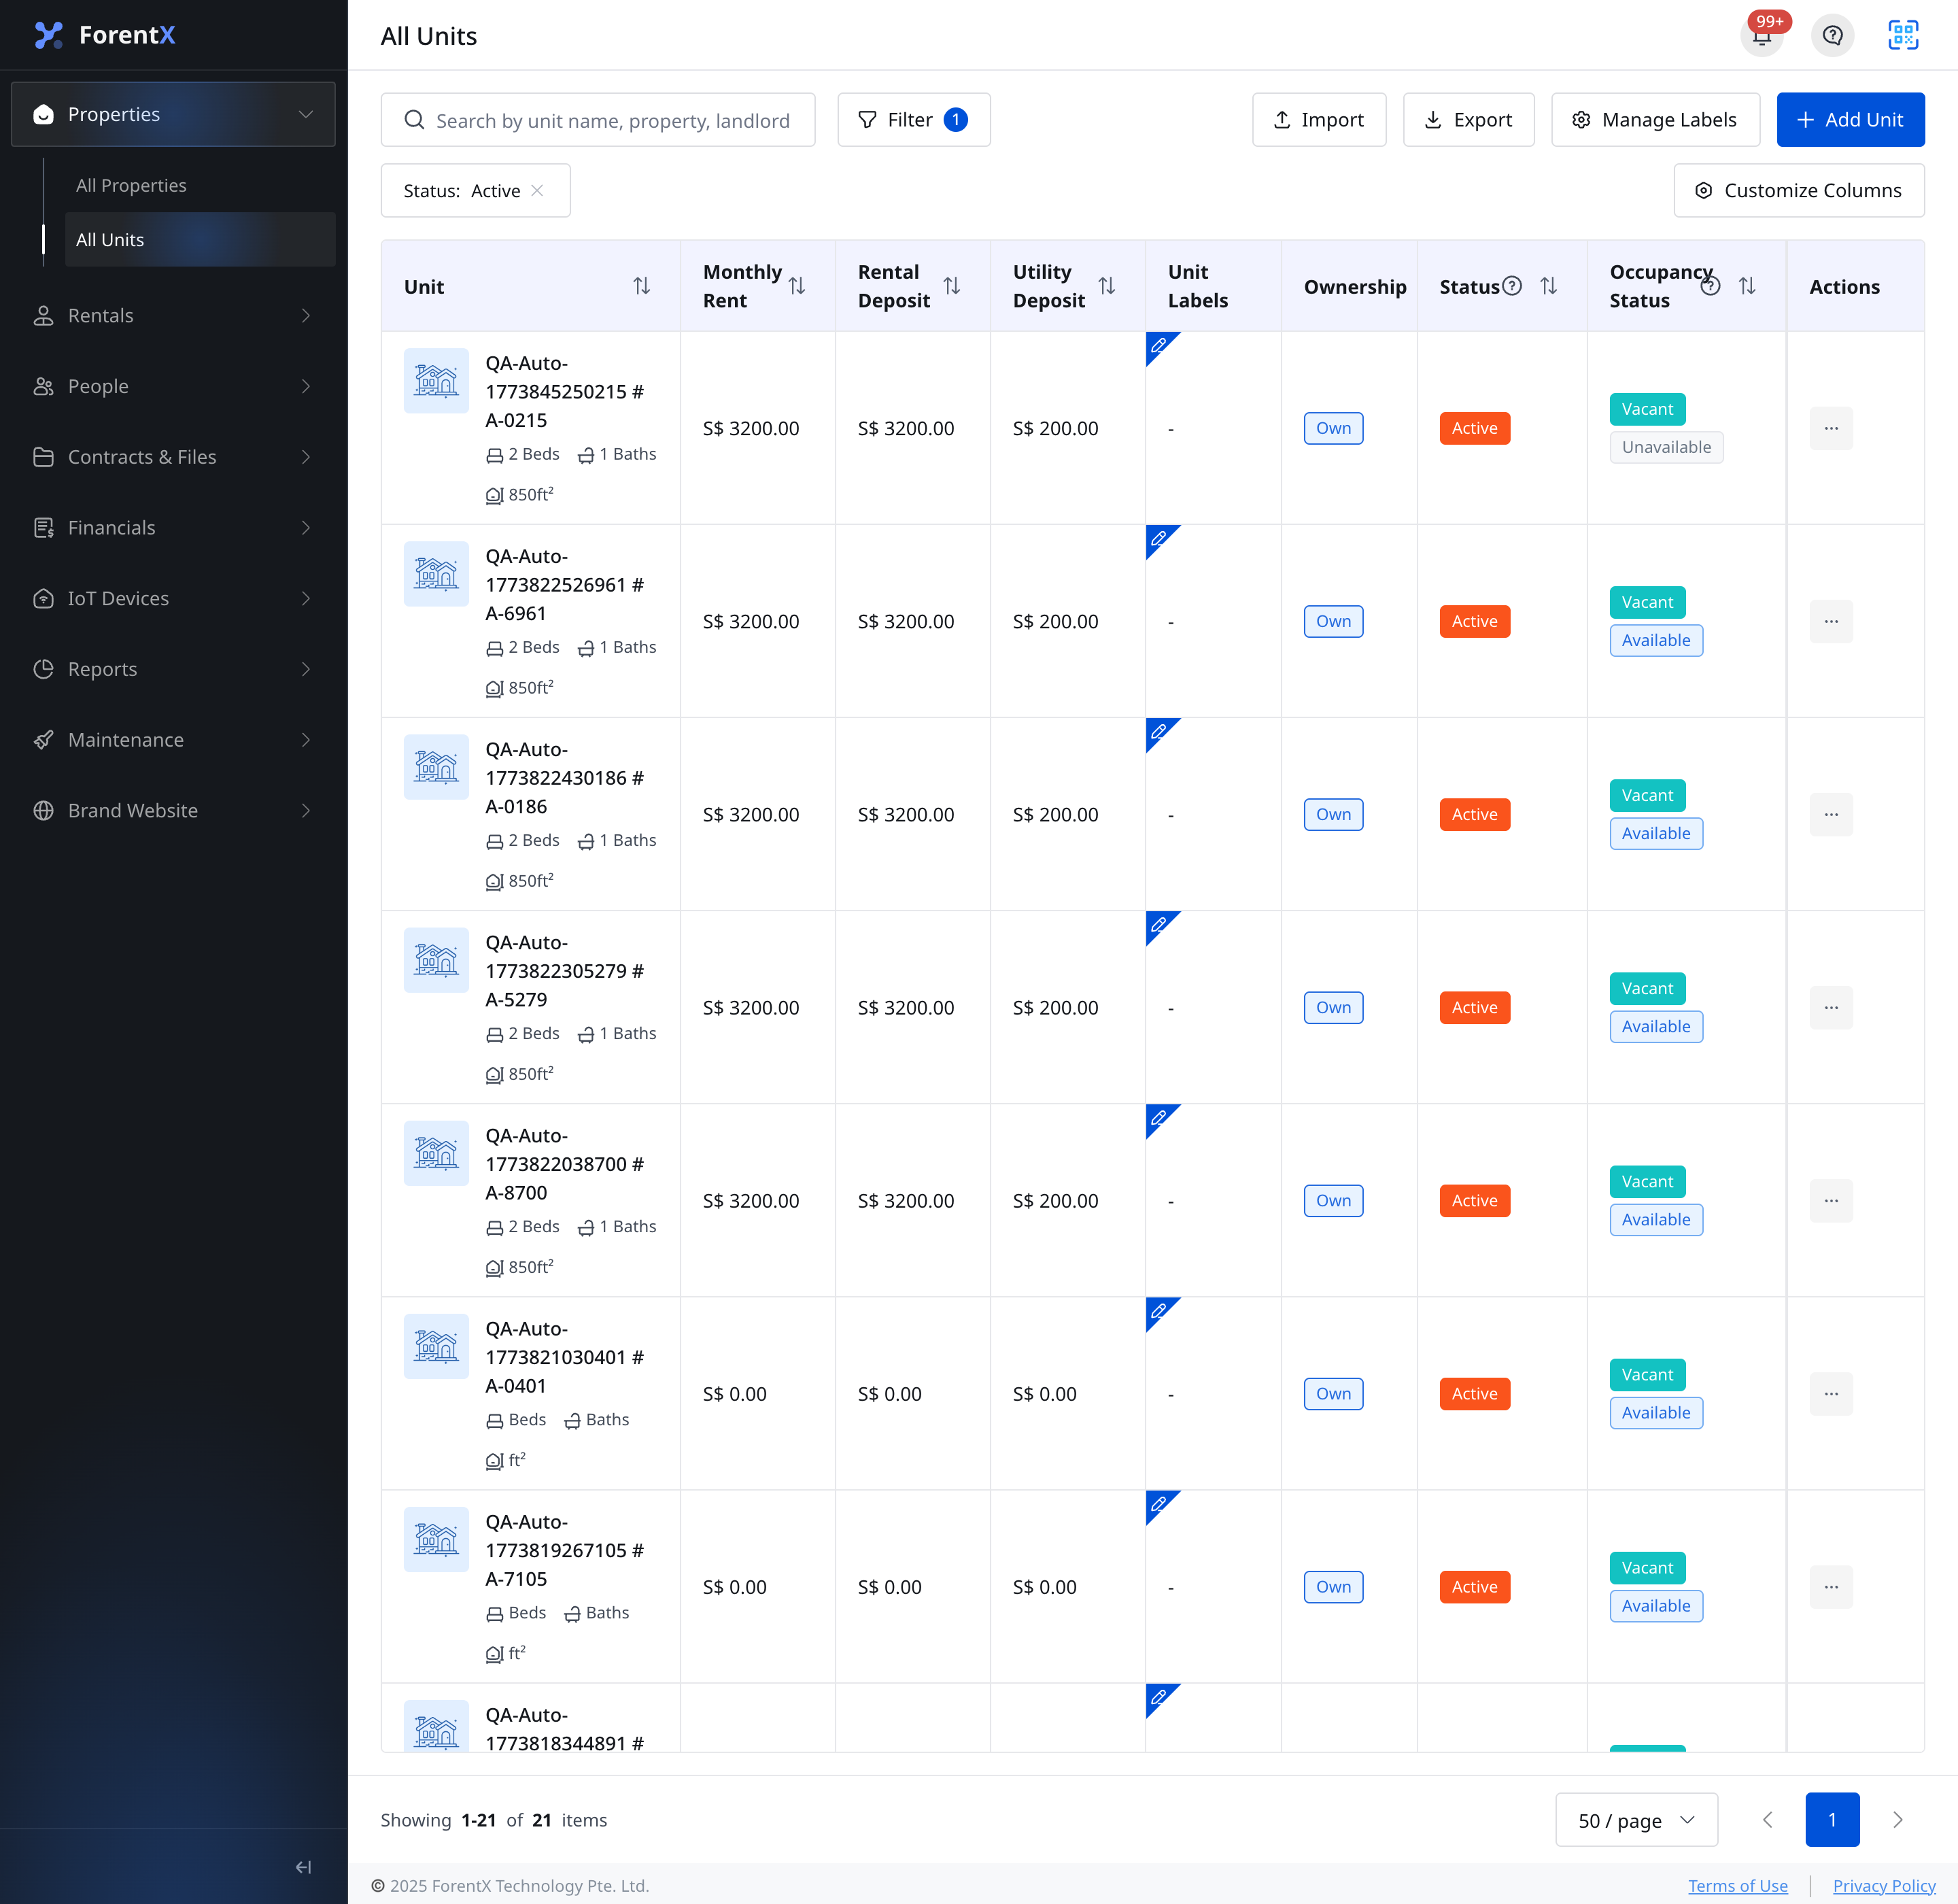The height and width of the screenshot is (1904, 1958).
Task: Open the unit thumbnail for A-5279
Action: [x=436, y=960]
